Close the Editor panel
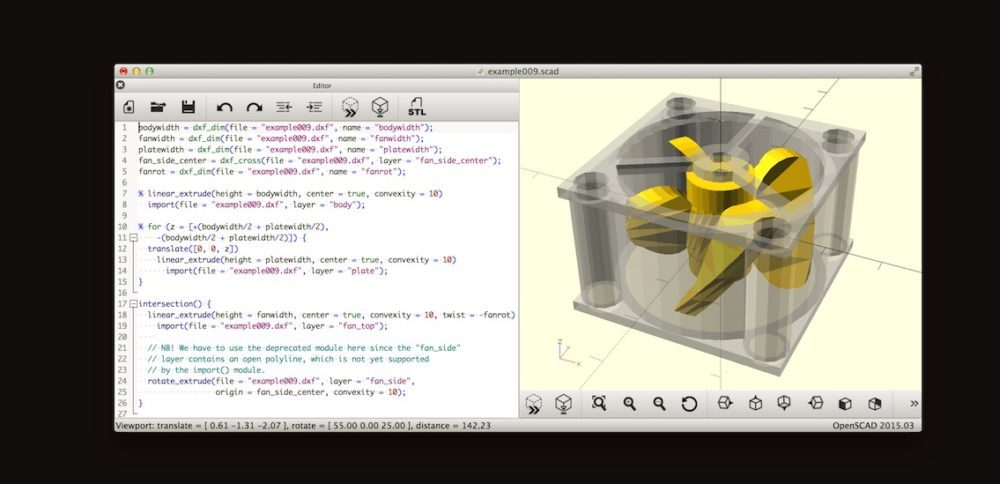This screenshot has width=1000, height=484. point(121,86)
